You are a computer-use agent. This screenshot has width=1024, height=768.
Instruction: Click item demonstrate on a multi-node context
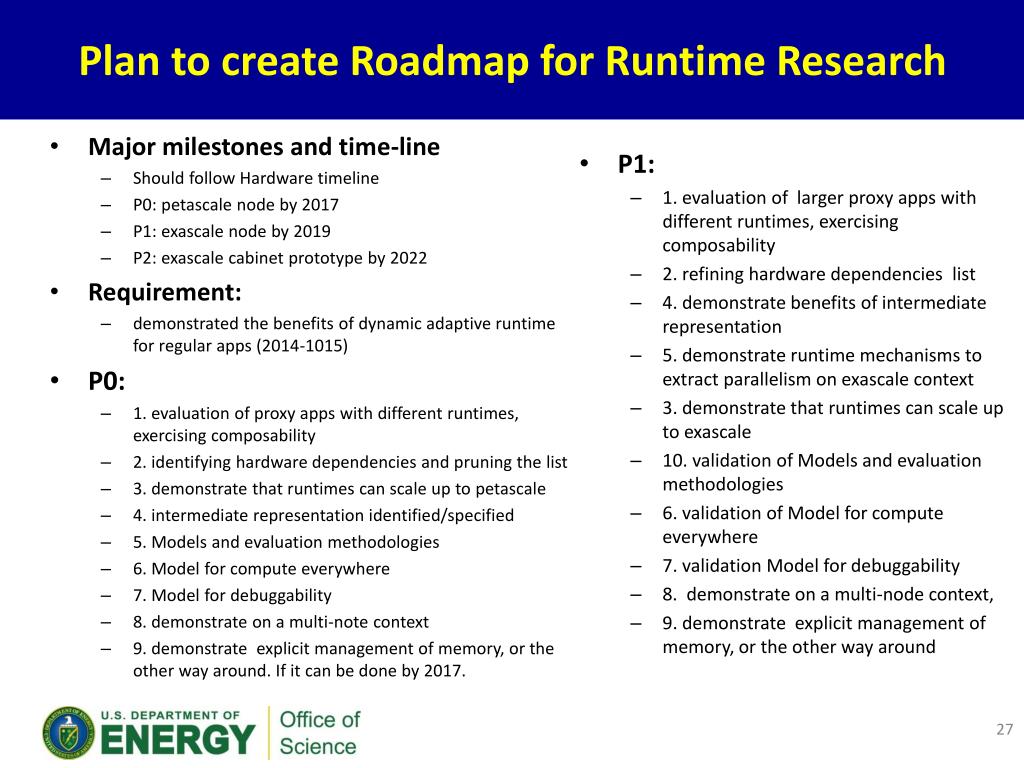tap(827, 595)
